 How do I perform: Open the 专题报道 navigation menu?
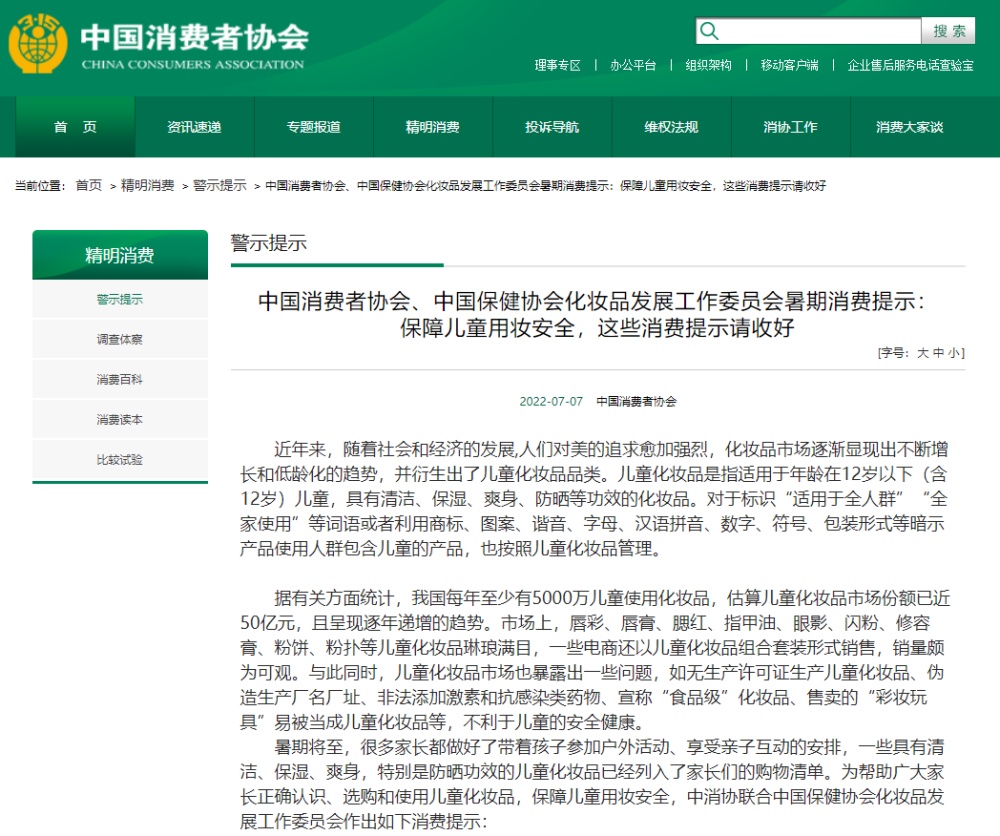click(x=313, y=127)
